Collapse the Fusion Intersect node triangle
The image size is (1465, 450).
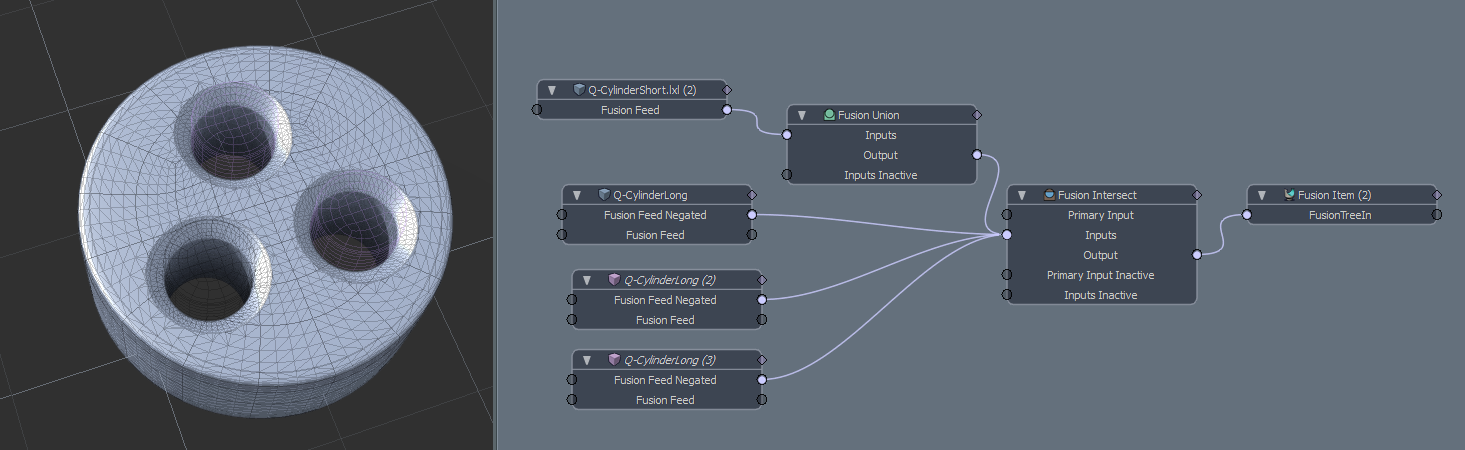tap(1022, 195)
